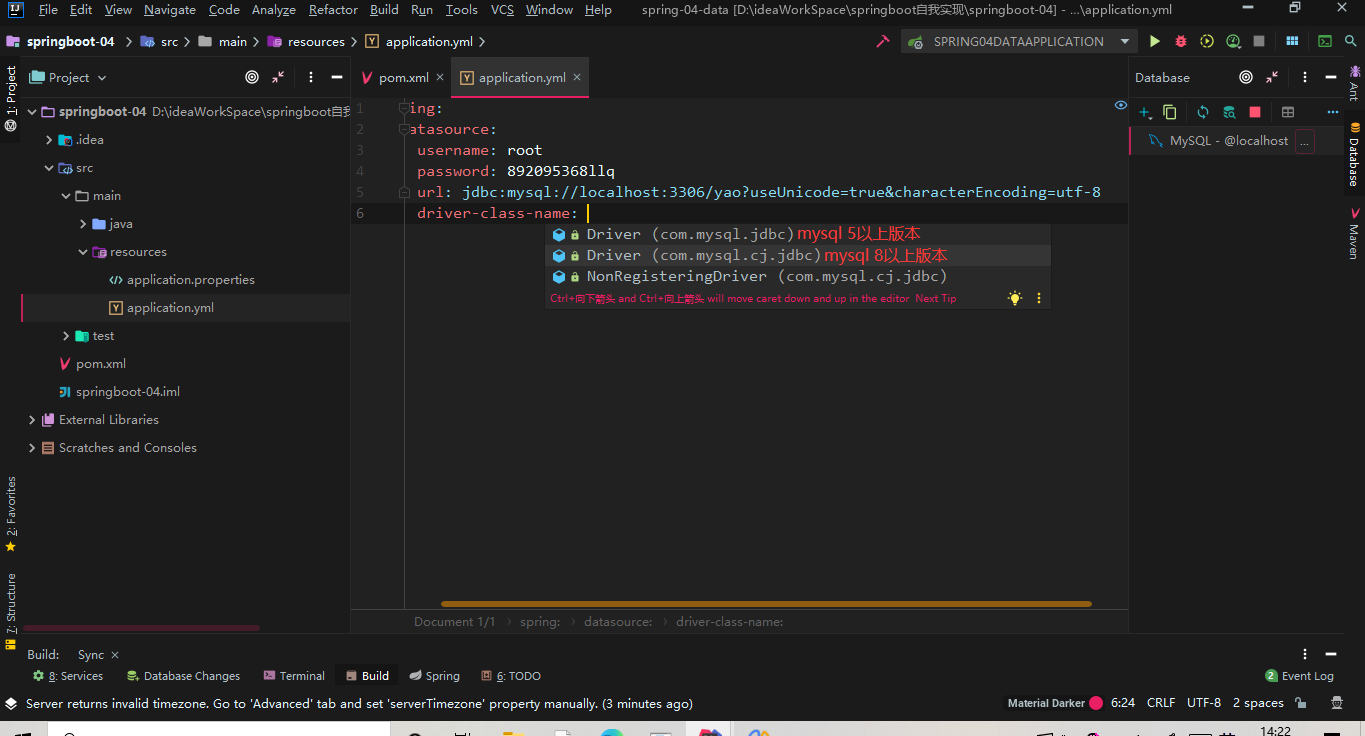
Task: Open the Spring tool window tab
Action: point(434,676)
